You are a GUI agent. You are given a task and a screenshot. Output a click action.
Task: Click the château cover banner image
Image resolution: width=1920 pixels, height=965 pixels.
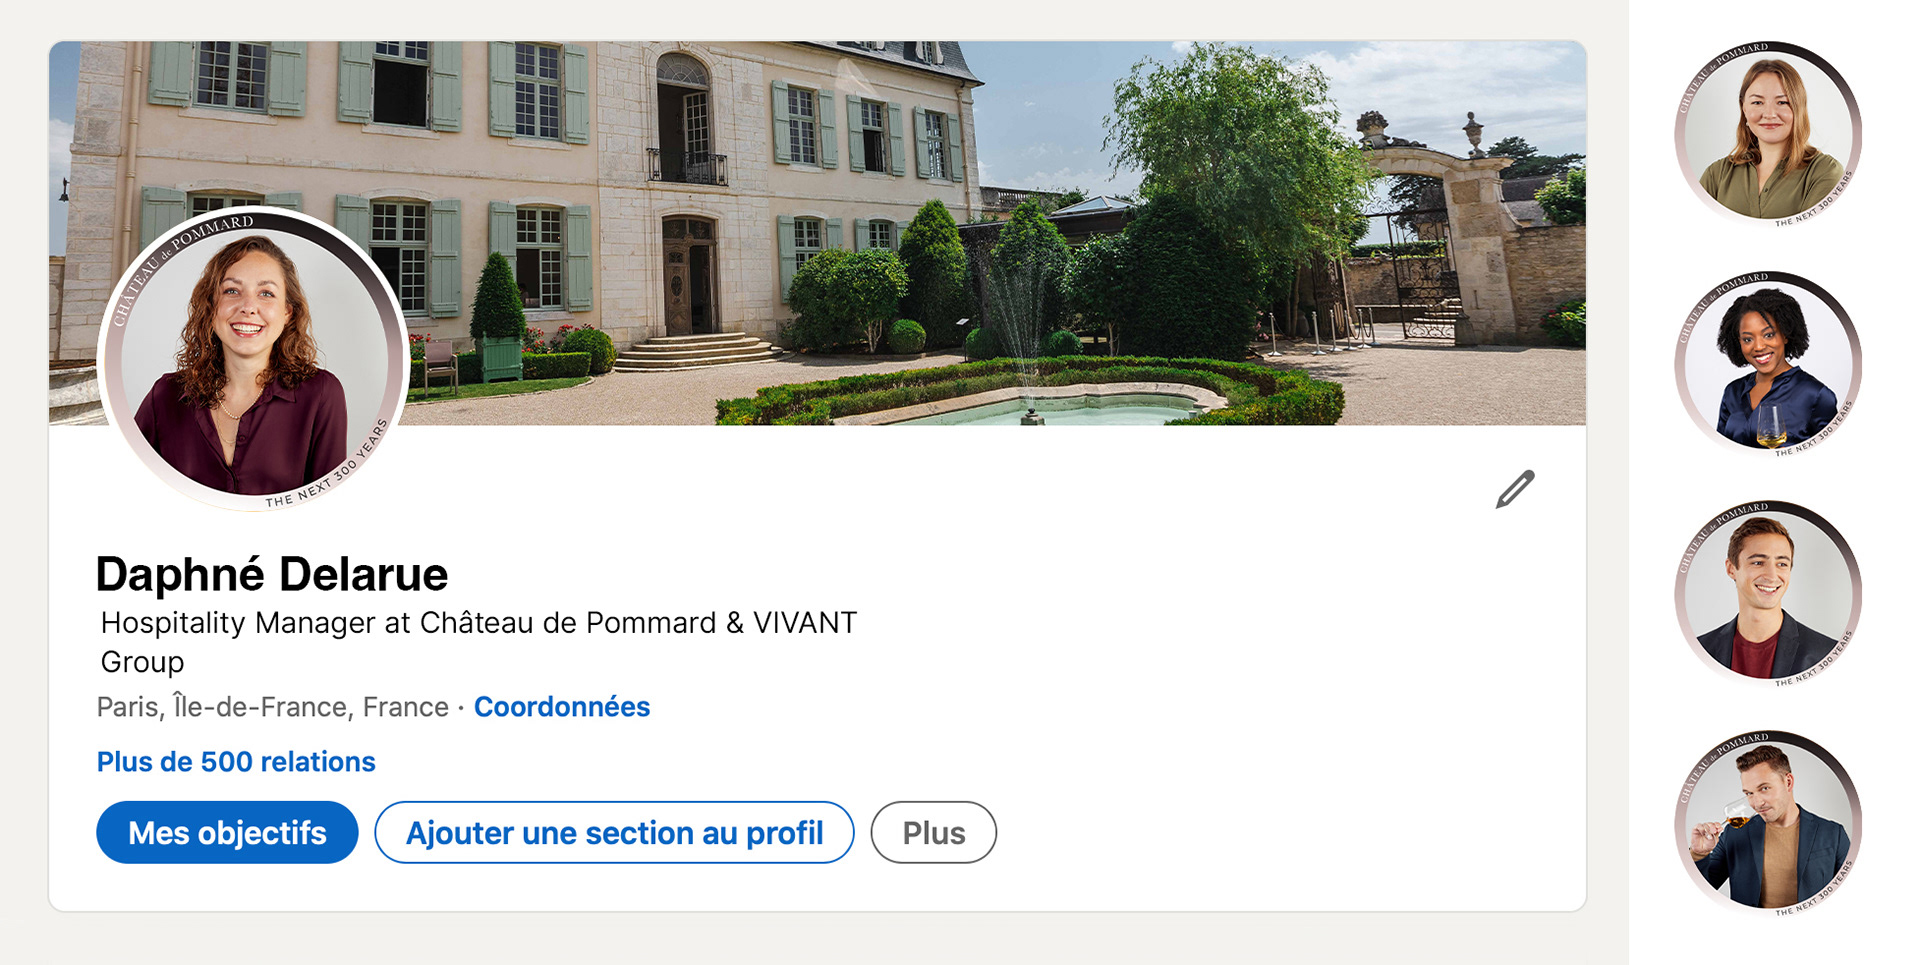coord(1000,150)
